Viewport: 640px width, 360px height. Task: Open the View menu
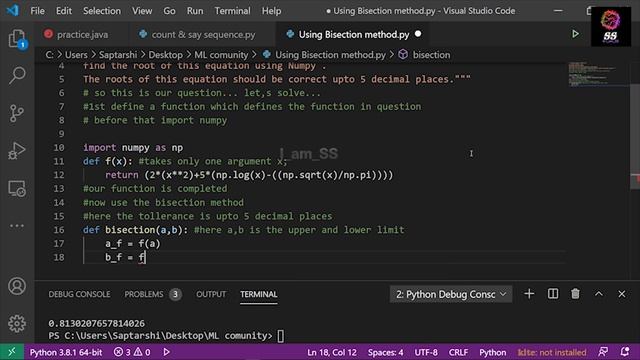(142, 11)
